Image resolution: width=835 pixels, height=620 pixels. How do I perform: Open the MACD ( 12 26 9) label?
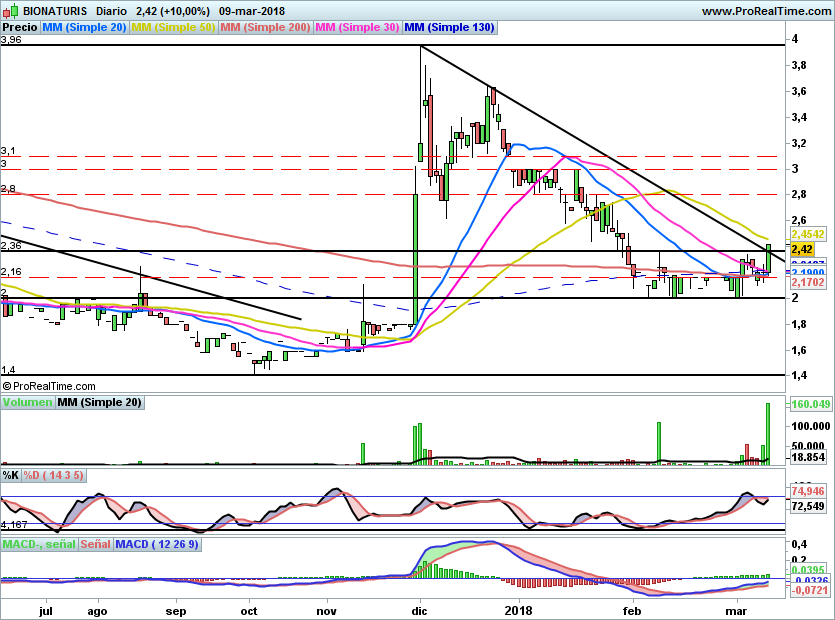pyautogui.click(x=157, y=544)
